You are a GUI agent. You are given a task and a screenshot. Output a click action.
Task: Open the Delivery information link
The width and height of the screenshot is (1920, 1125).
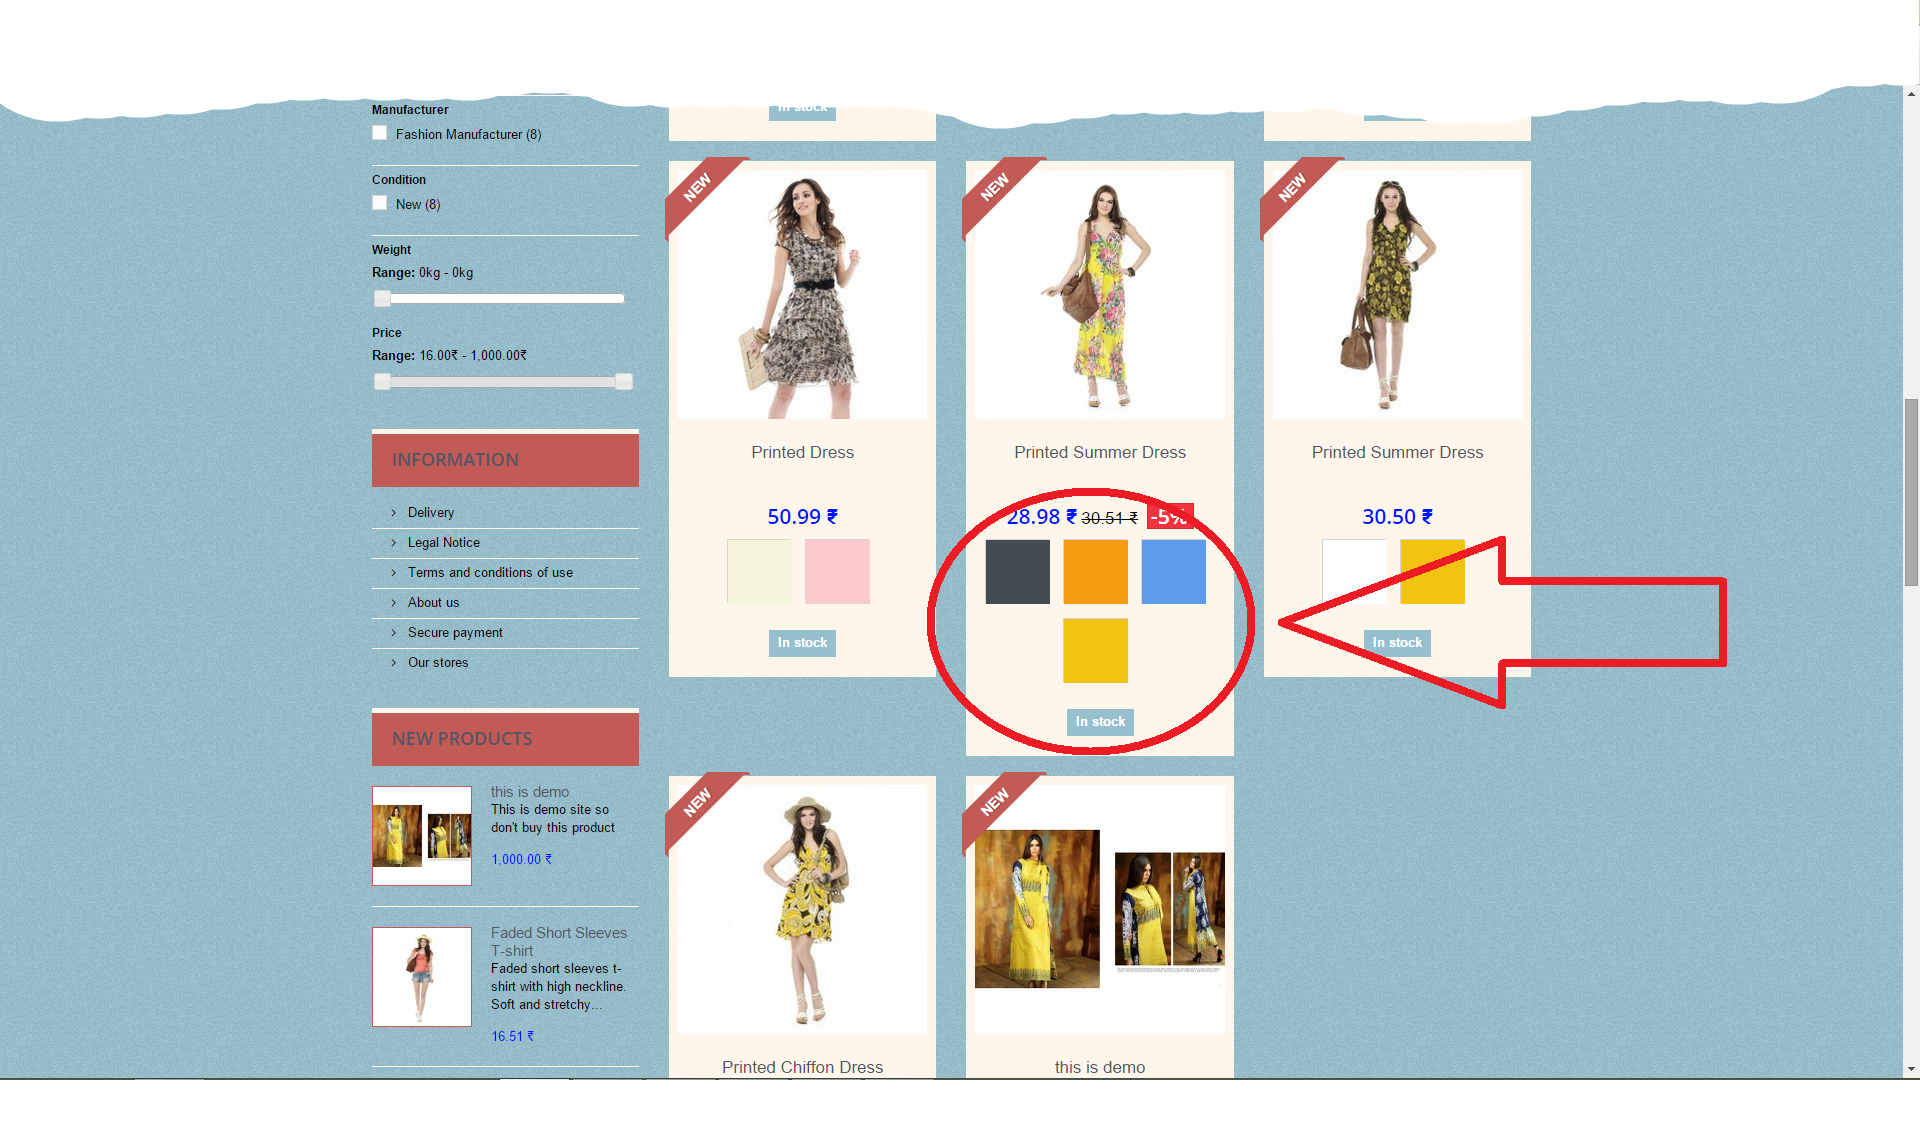coord(430,512)
